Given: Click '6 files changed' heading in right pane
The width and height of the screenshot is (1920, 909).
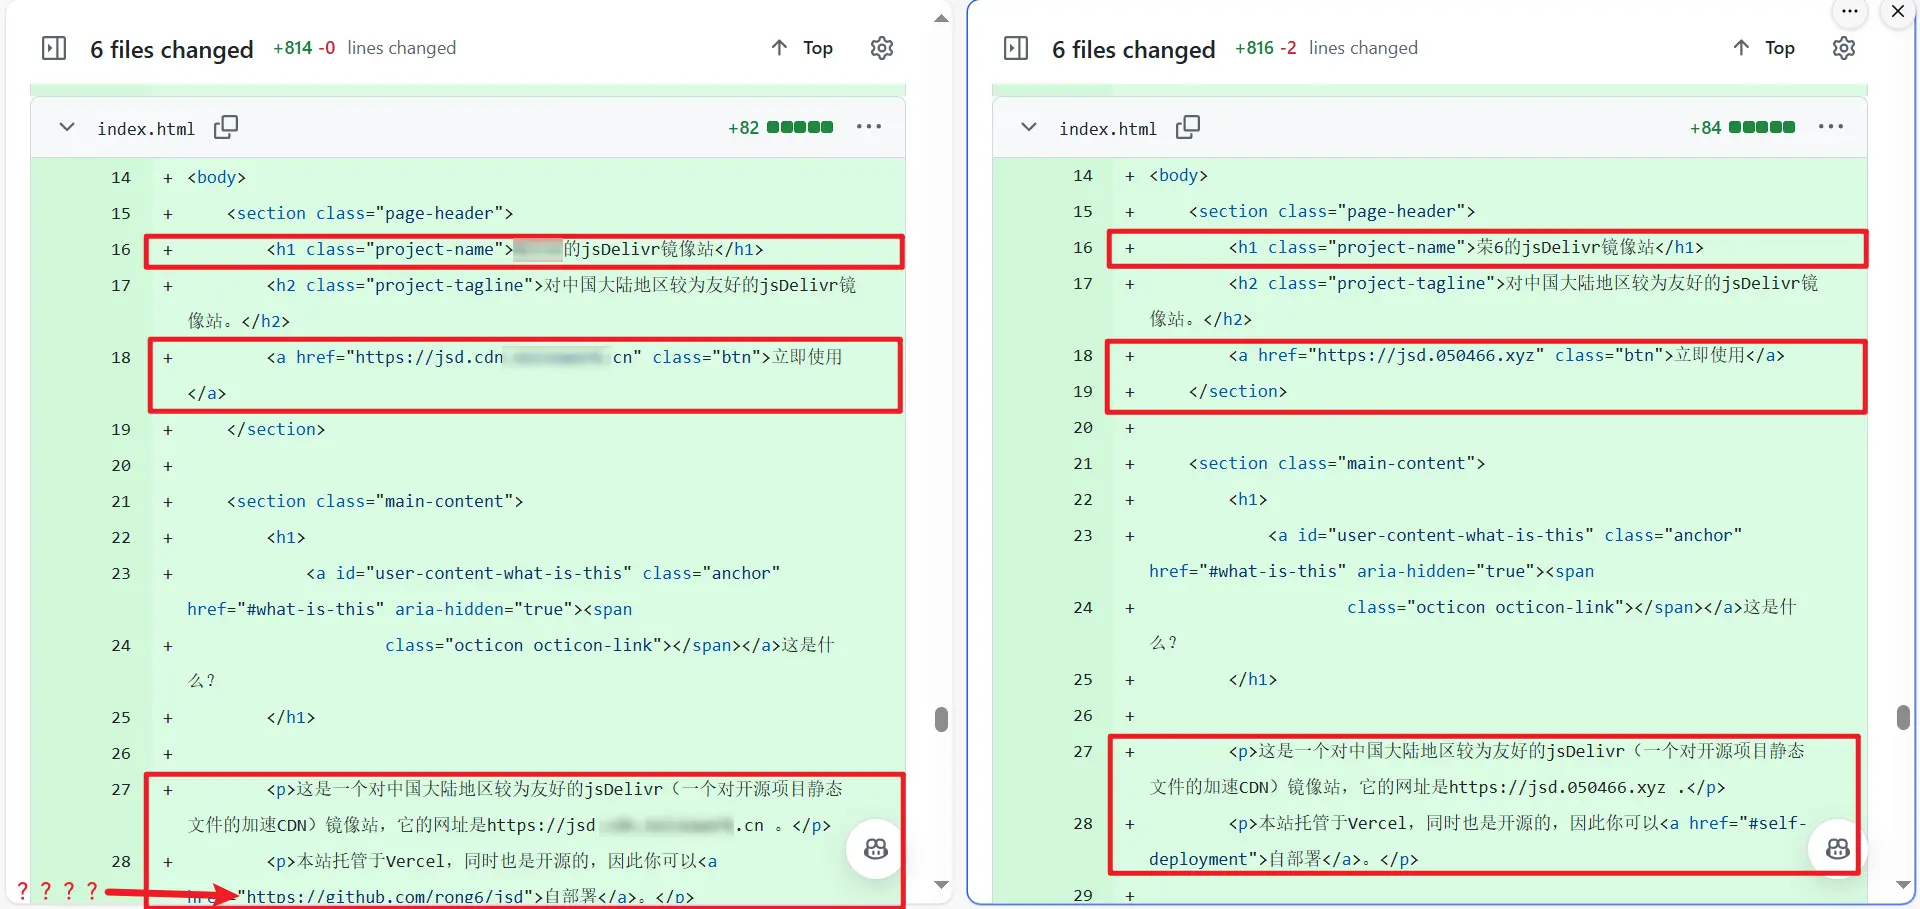Looking at the screenshot, I should point(1134,49).
